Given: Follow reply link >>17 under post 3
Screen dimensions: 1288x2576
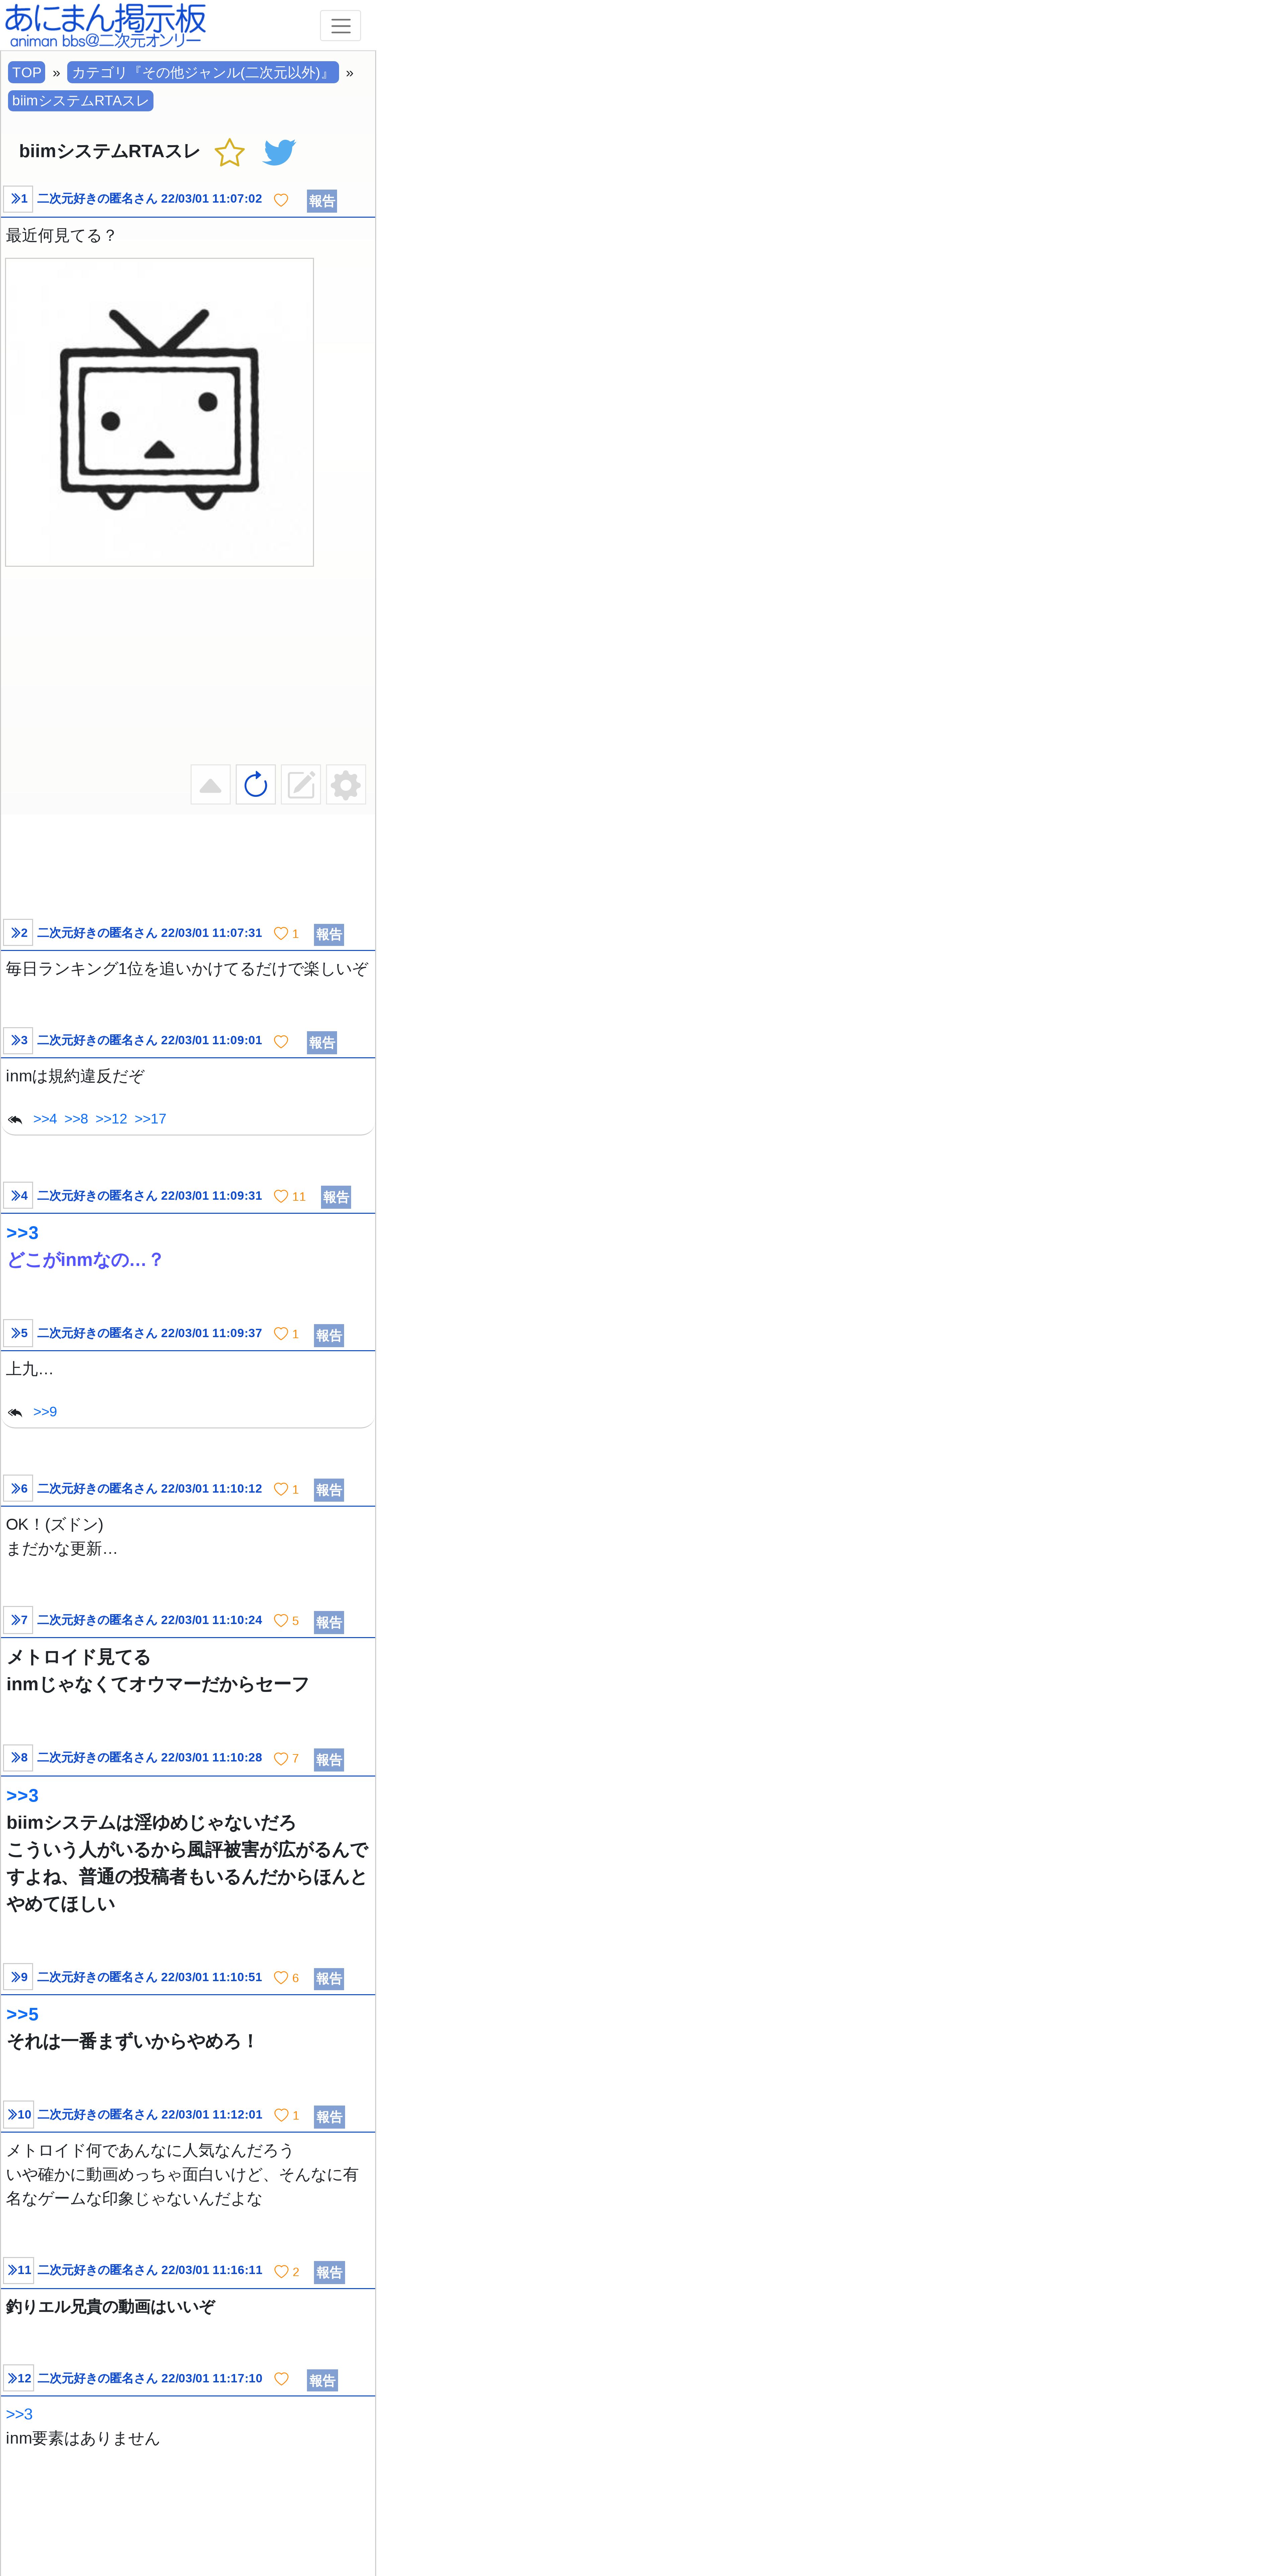Looking at the screenshot, I should tap(150, 1119).
